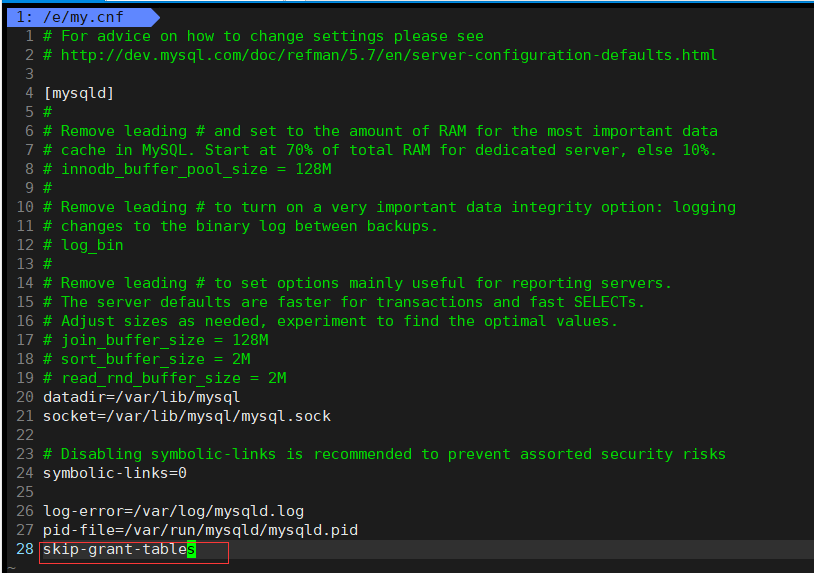The image size is (814, 573).
Task: Click the dev.mysql.com documentation URL
Action: [389, 55]
